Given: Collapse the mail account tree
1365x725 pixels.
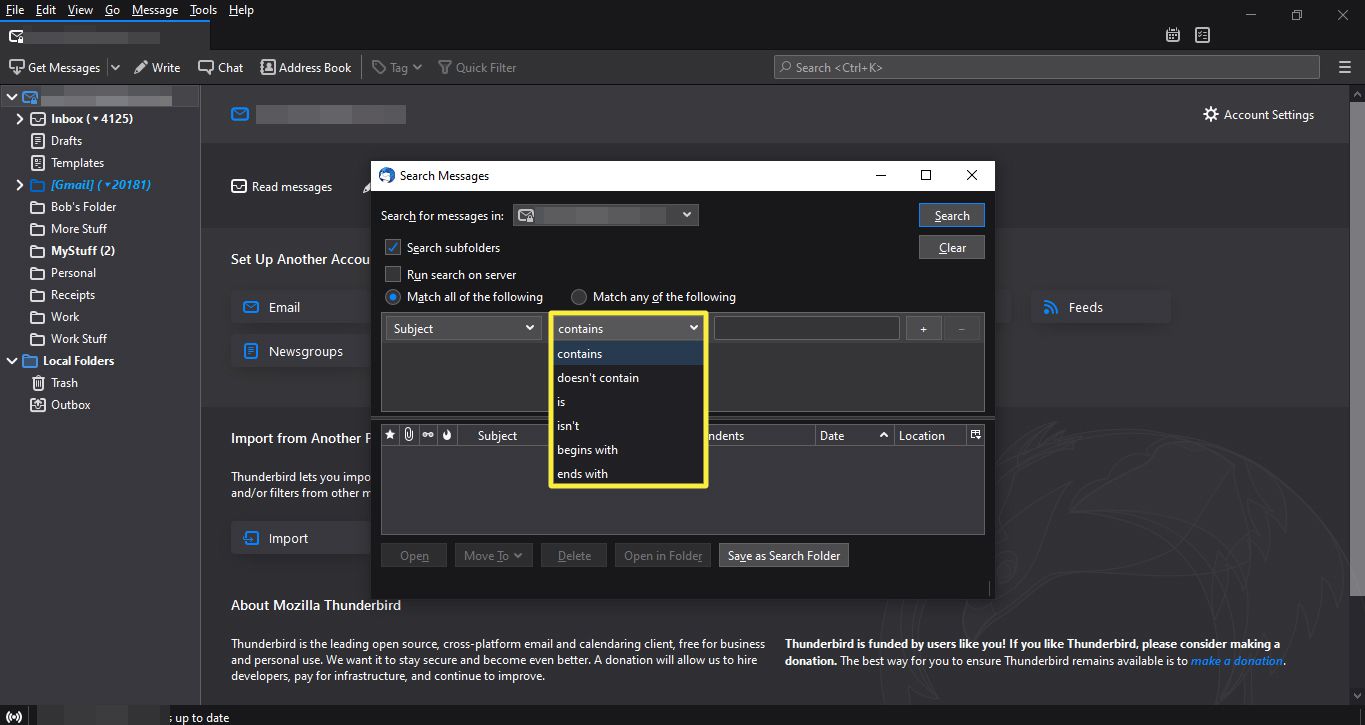Looking at the screenshot, I should (x=12, y=97).
